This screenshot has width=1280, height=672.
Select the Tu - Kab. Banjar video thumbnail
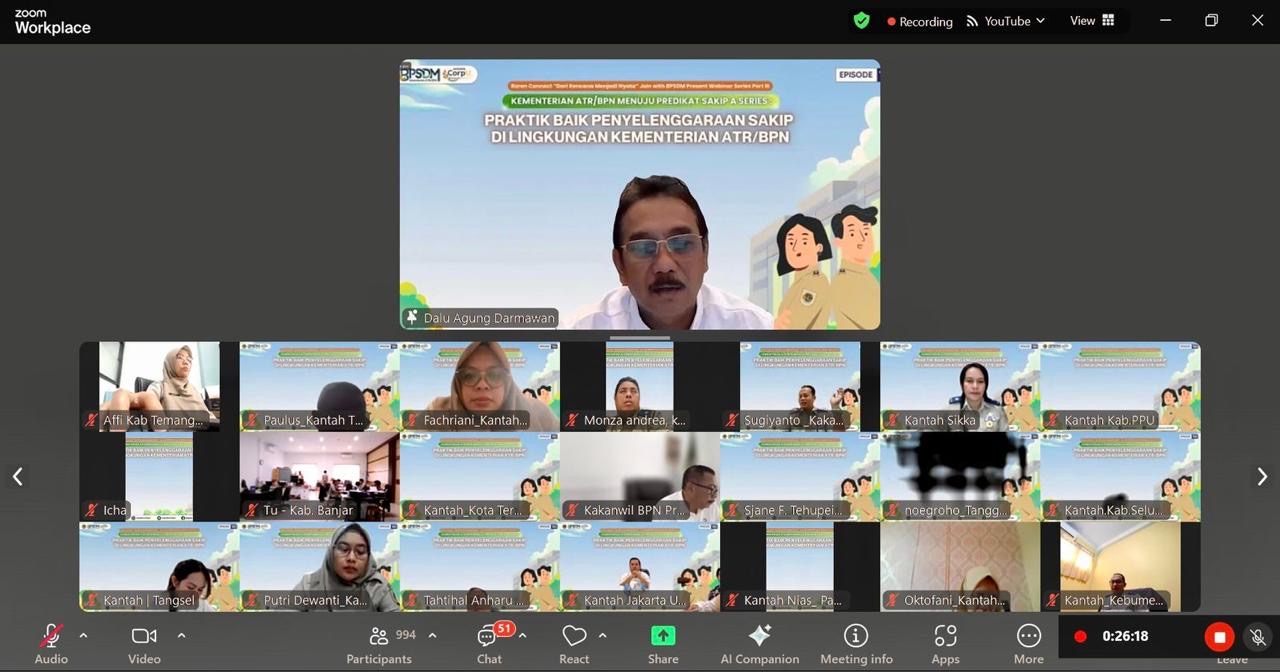pos(319,476)
